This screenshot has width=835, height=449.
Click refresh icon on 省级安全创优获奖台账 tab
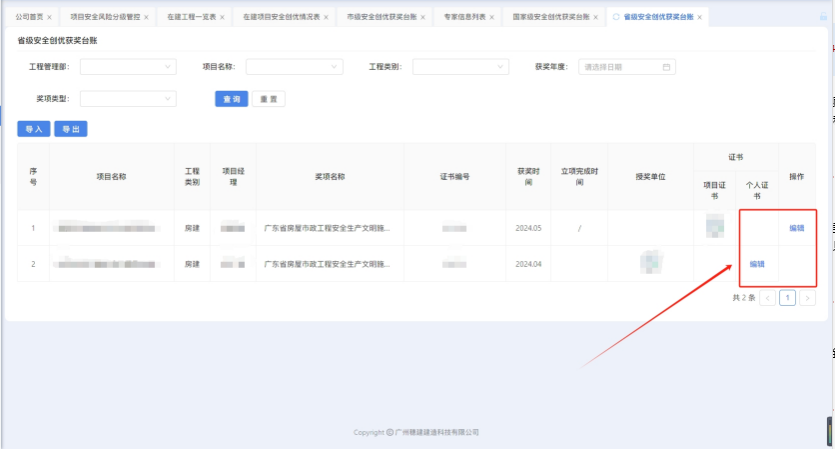(x=616, y=18)
